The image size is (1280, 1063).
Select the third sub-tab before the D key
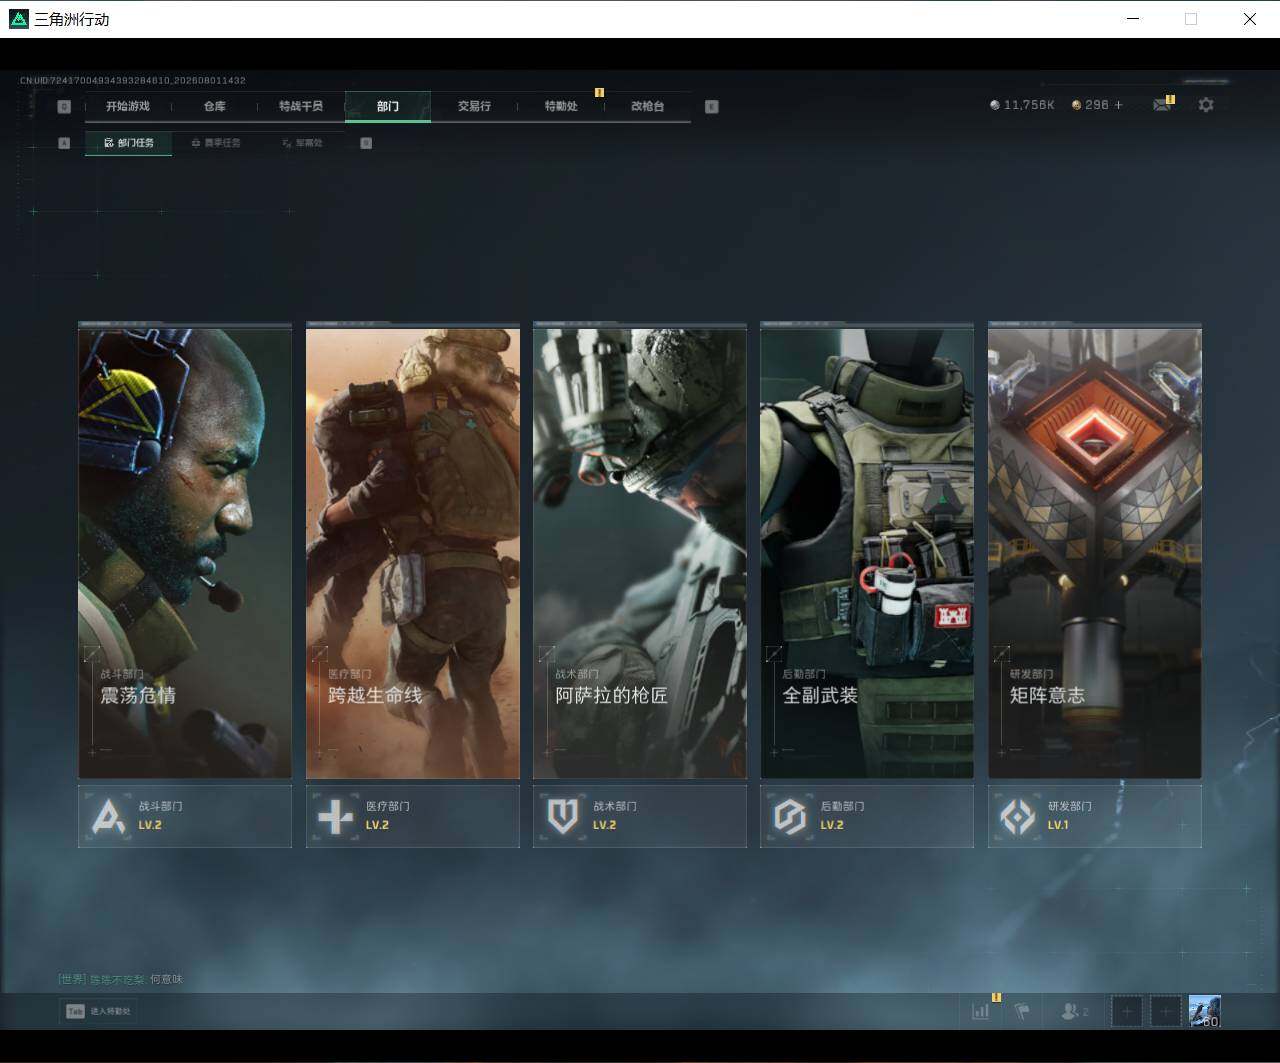[x=302, y=143]
